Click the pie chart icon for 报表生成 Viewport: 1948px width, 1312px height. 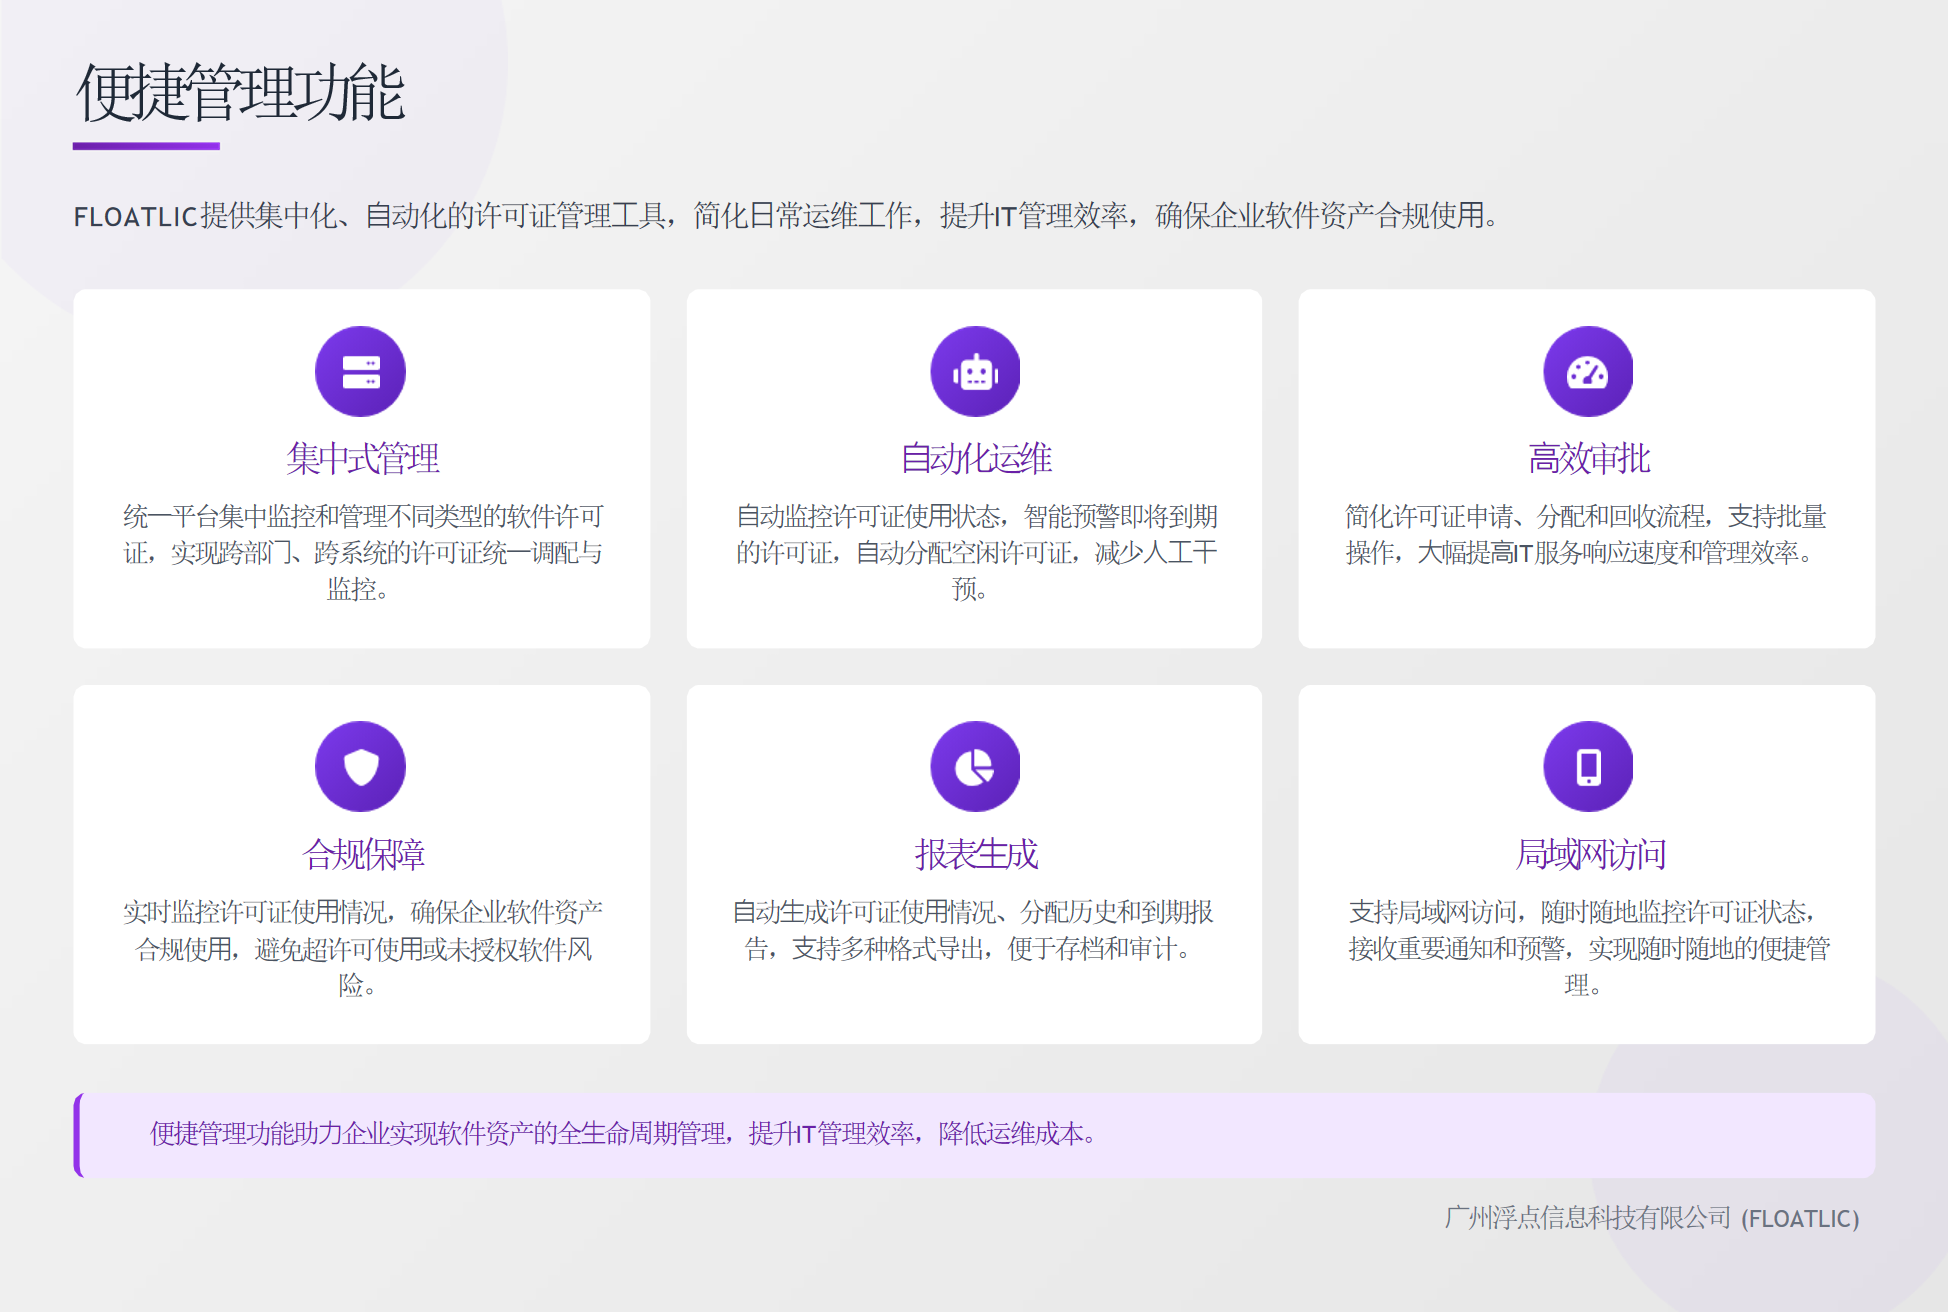coord(975,766)
